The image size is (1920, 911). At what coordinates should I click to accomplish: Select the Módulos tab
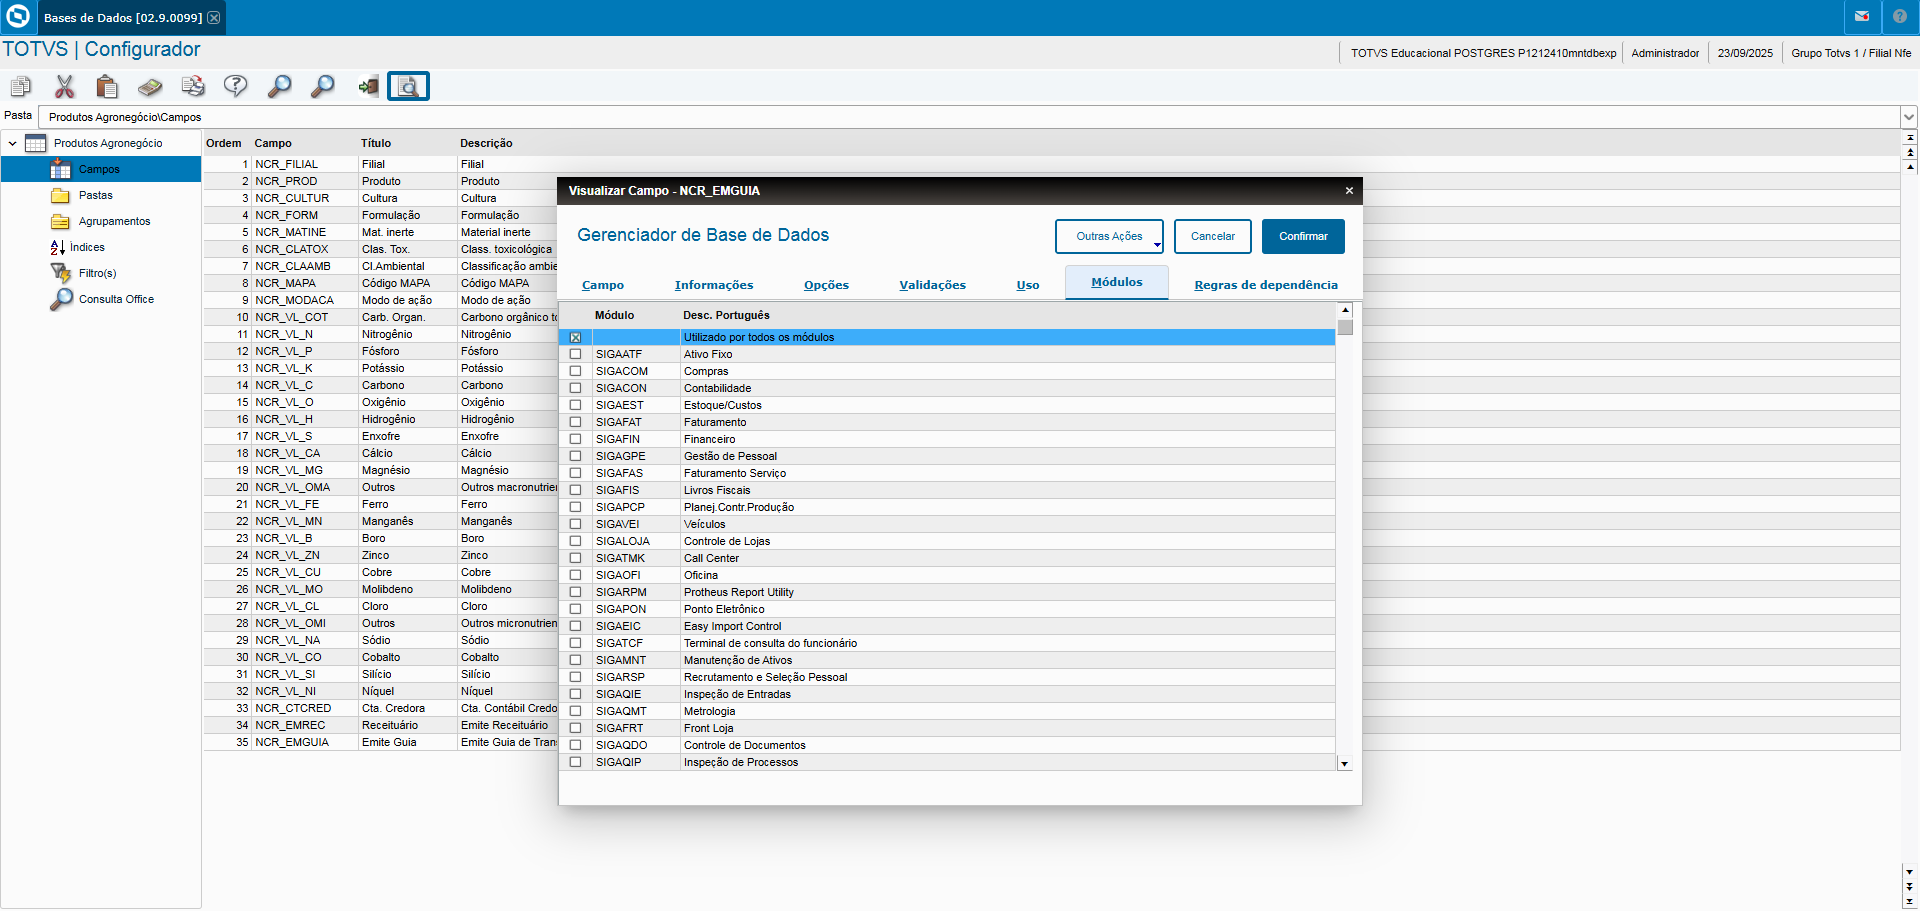coord(1117,282)
